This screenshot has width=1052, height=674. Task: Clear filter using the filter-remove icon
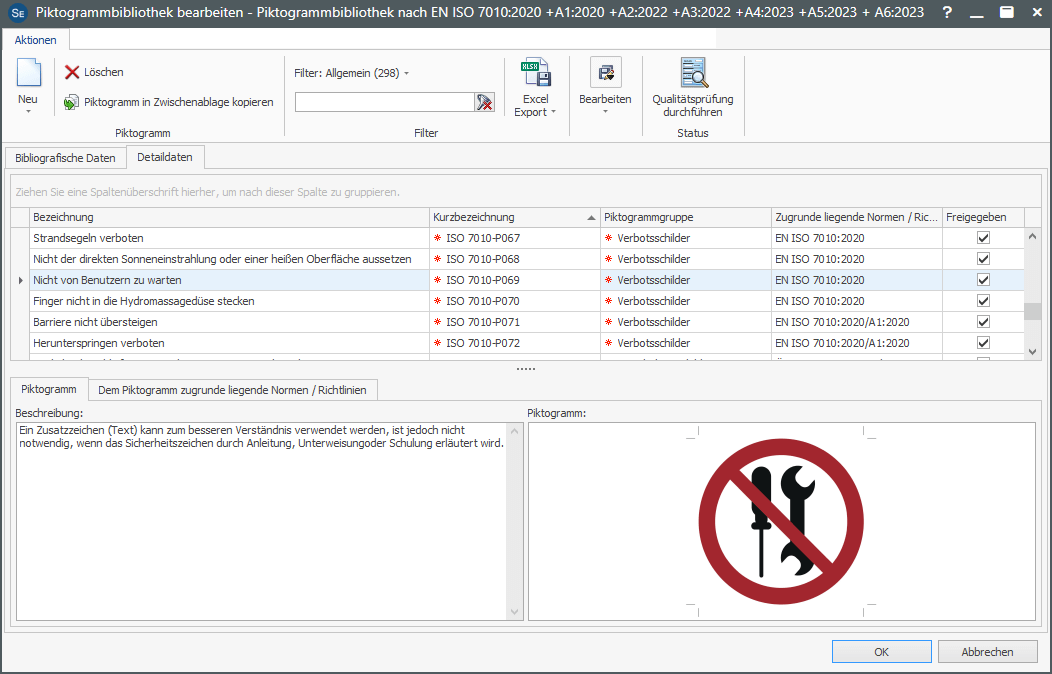pos(485,102)
